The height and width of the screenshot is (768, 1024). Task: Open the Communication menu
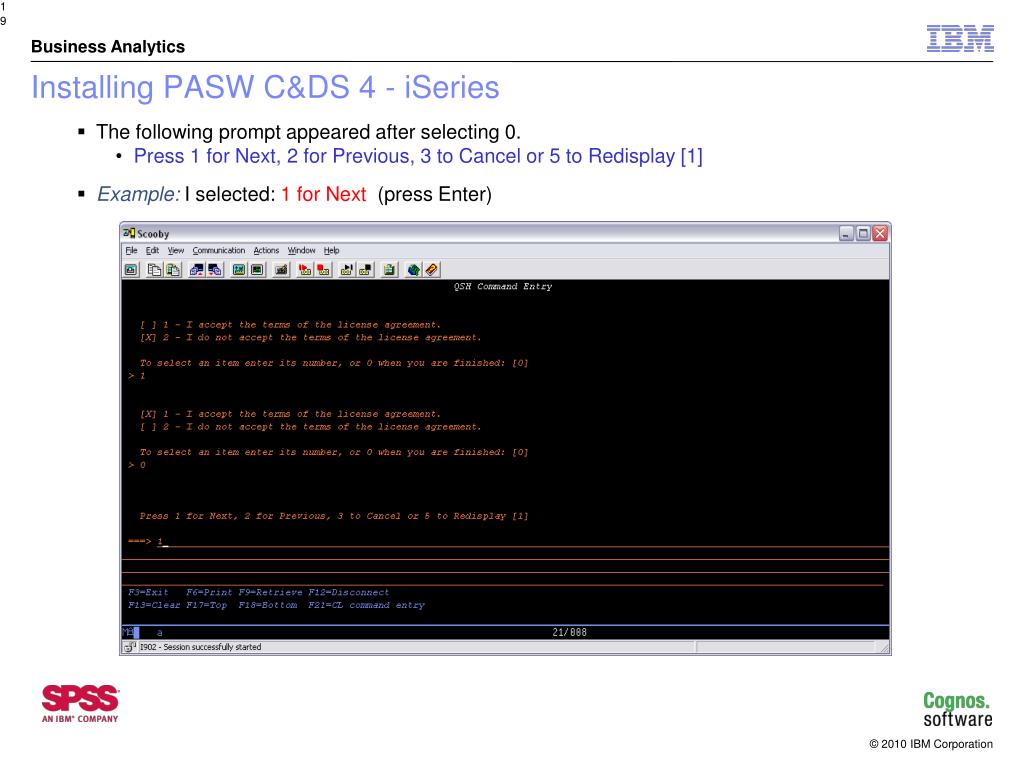click(219, 251)
